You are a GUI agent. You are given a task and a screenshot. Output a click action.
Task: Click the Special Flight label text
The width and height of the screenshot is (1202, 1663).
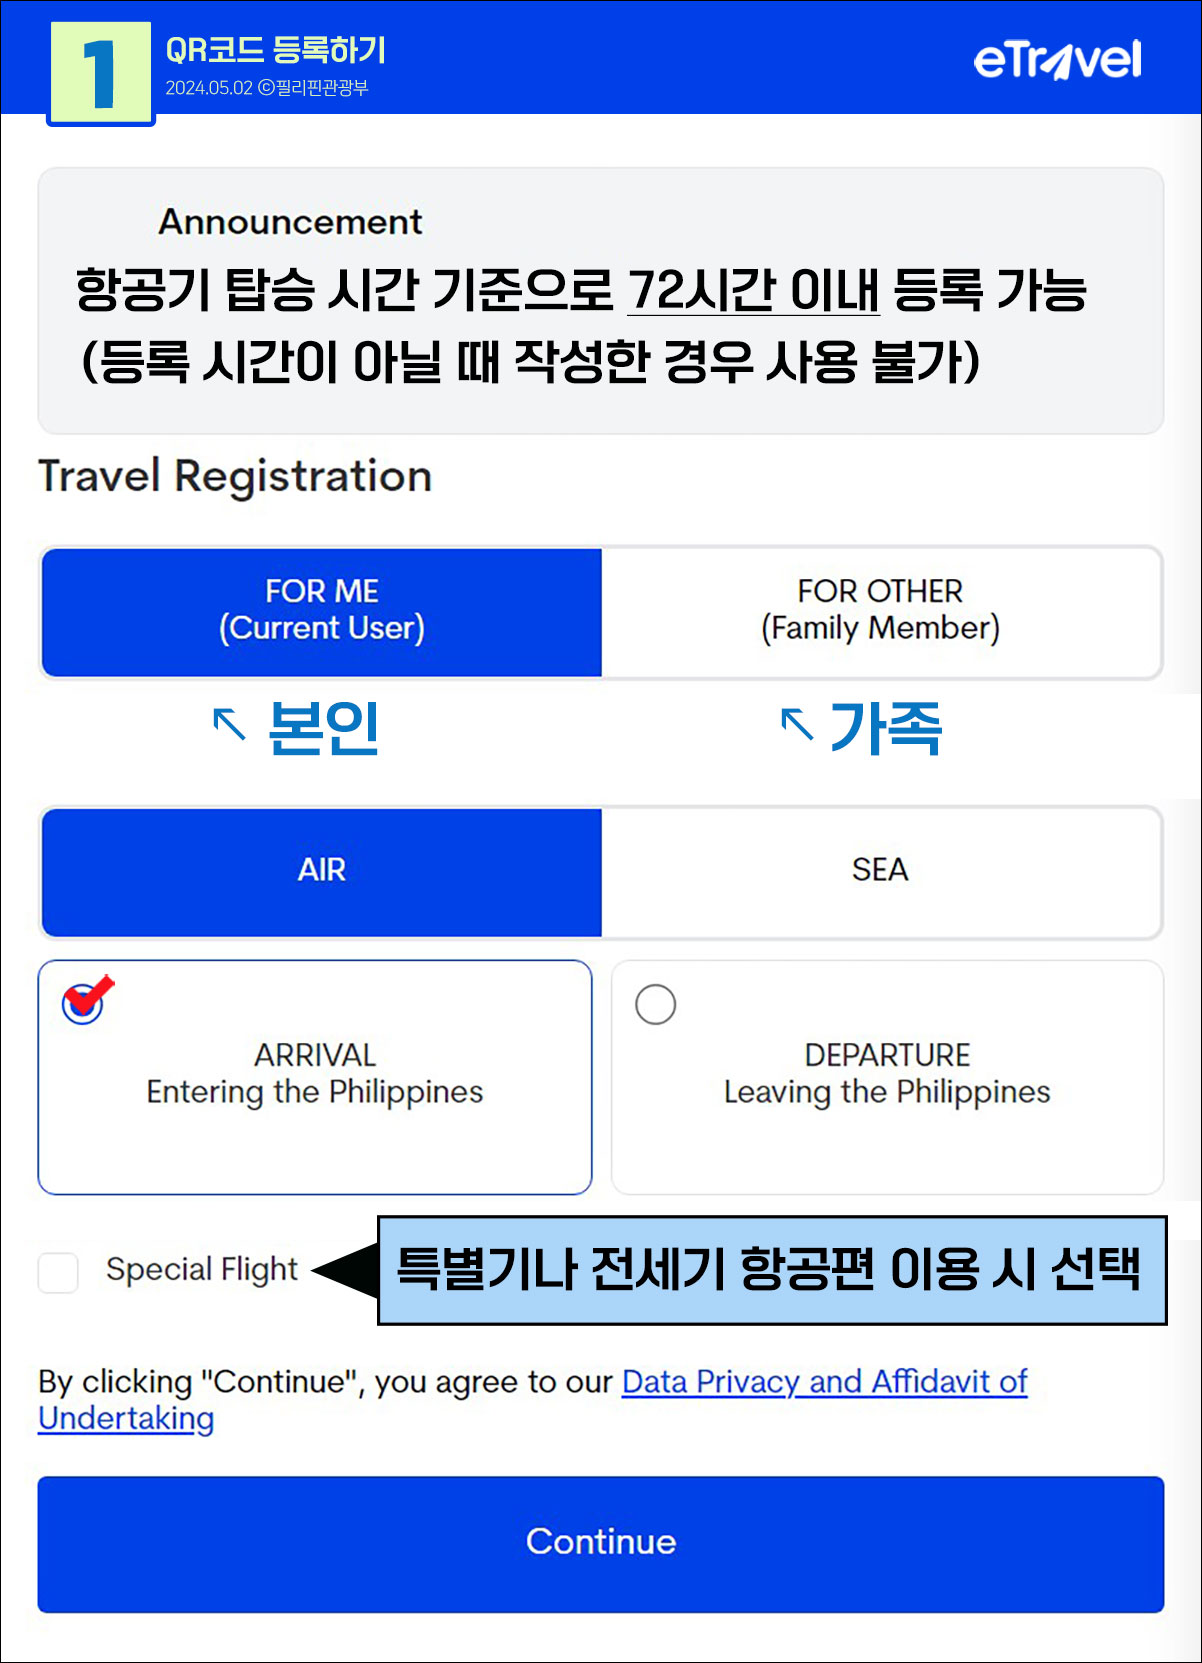(202, 1270)
